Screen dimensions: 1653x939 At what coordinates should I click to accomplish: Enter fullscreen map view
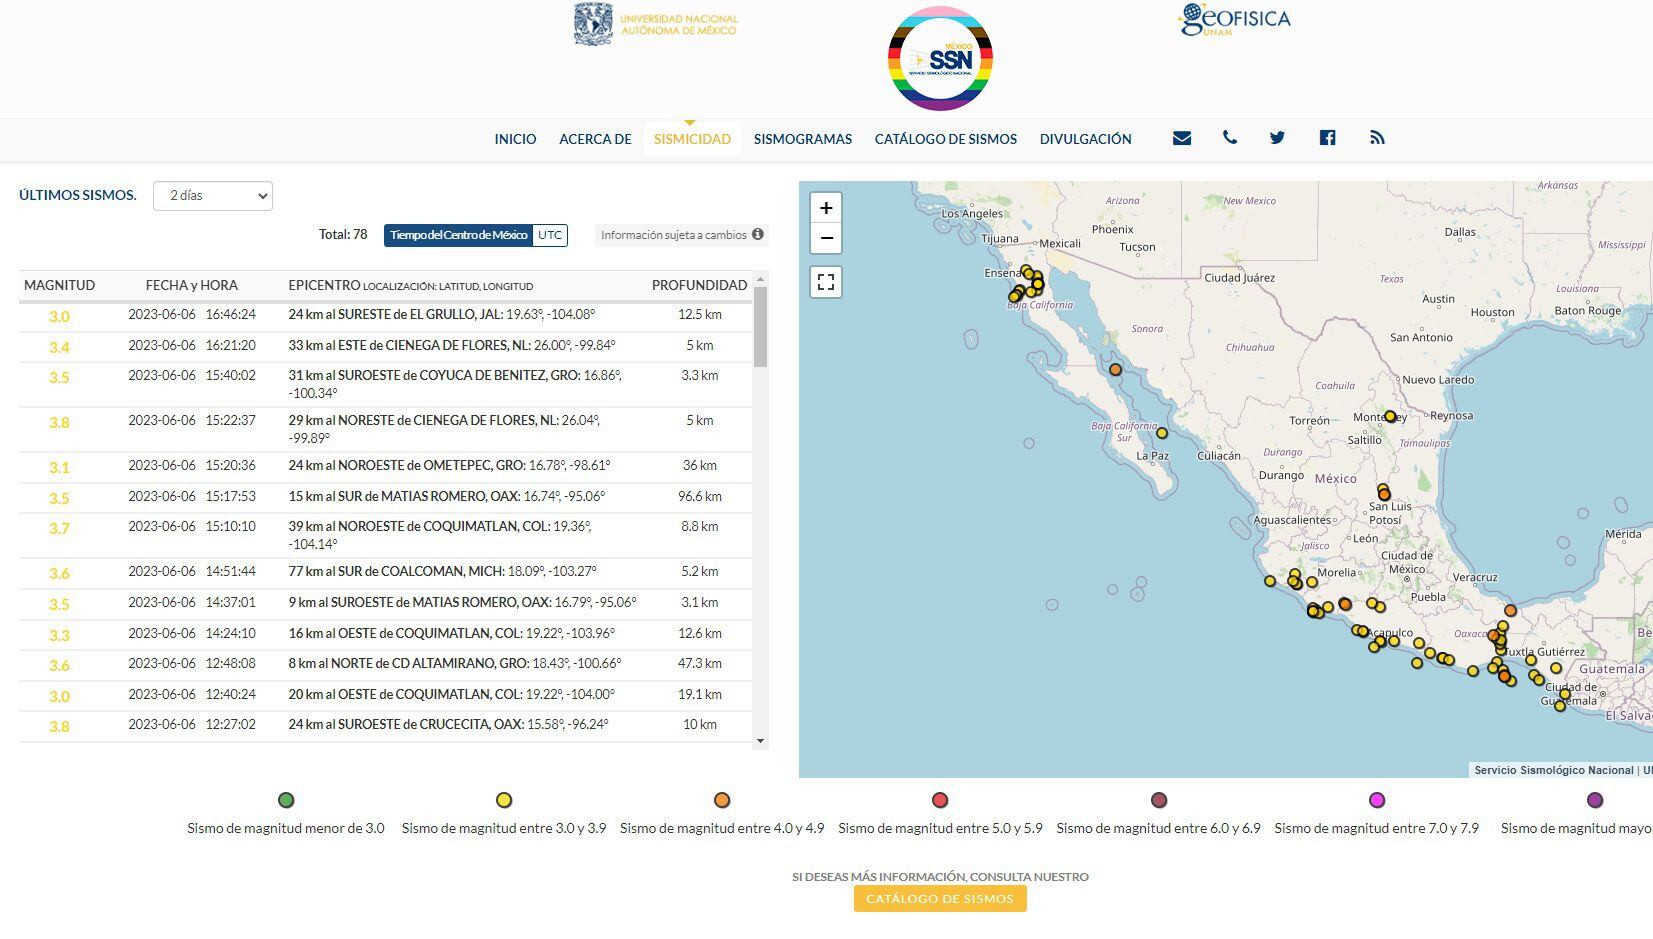coord(826,282)
